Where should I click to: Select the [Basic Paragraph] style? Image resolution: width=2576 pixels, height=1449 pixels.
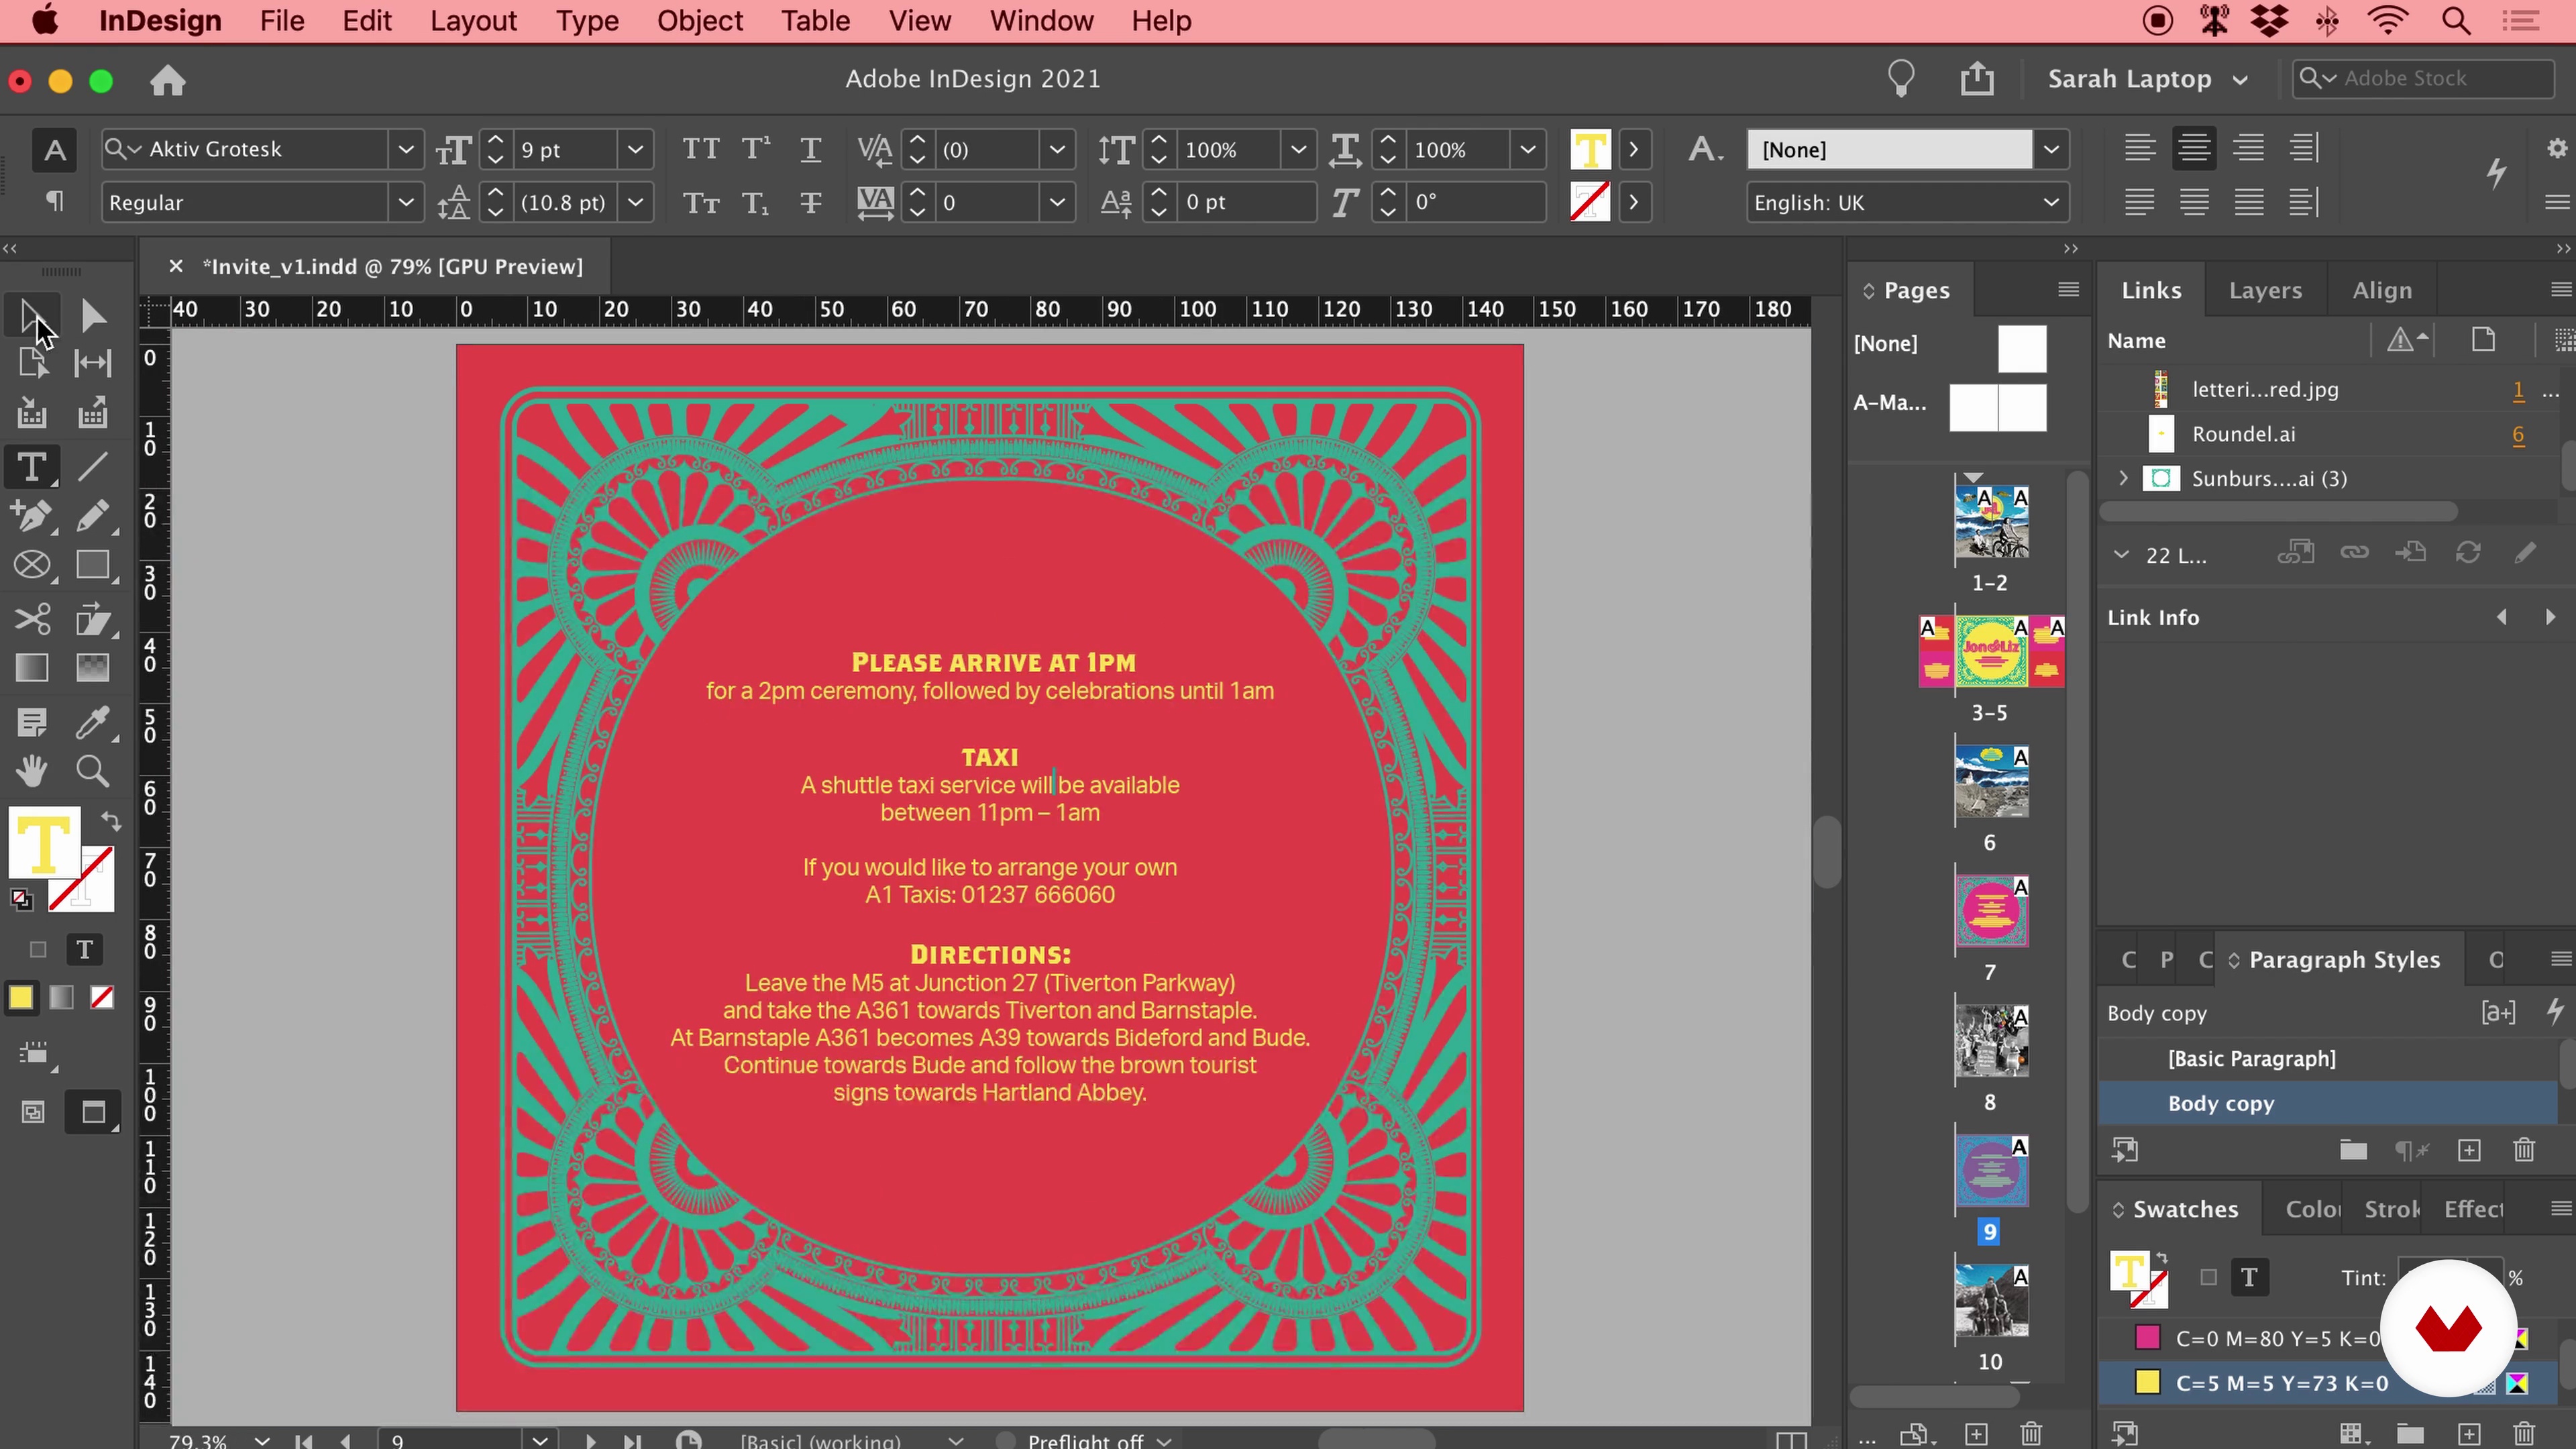(2327, 1058)
